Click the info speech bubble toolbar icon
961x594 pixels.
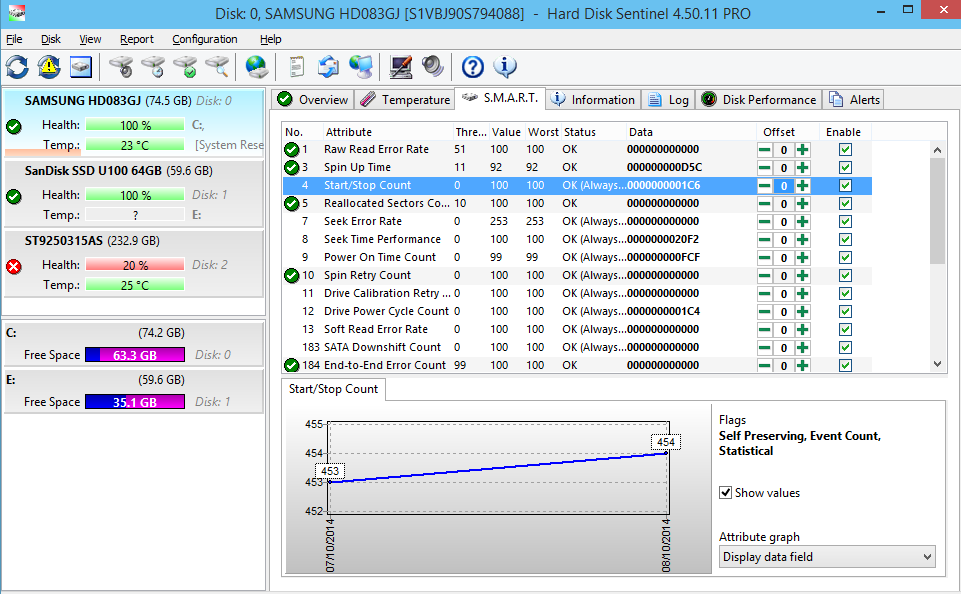point(505,67)
